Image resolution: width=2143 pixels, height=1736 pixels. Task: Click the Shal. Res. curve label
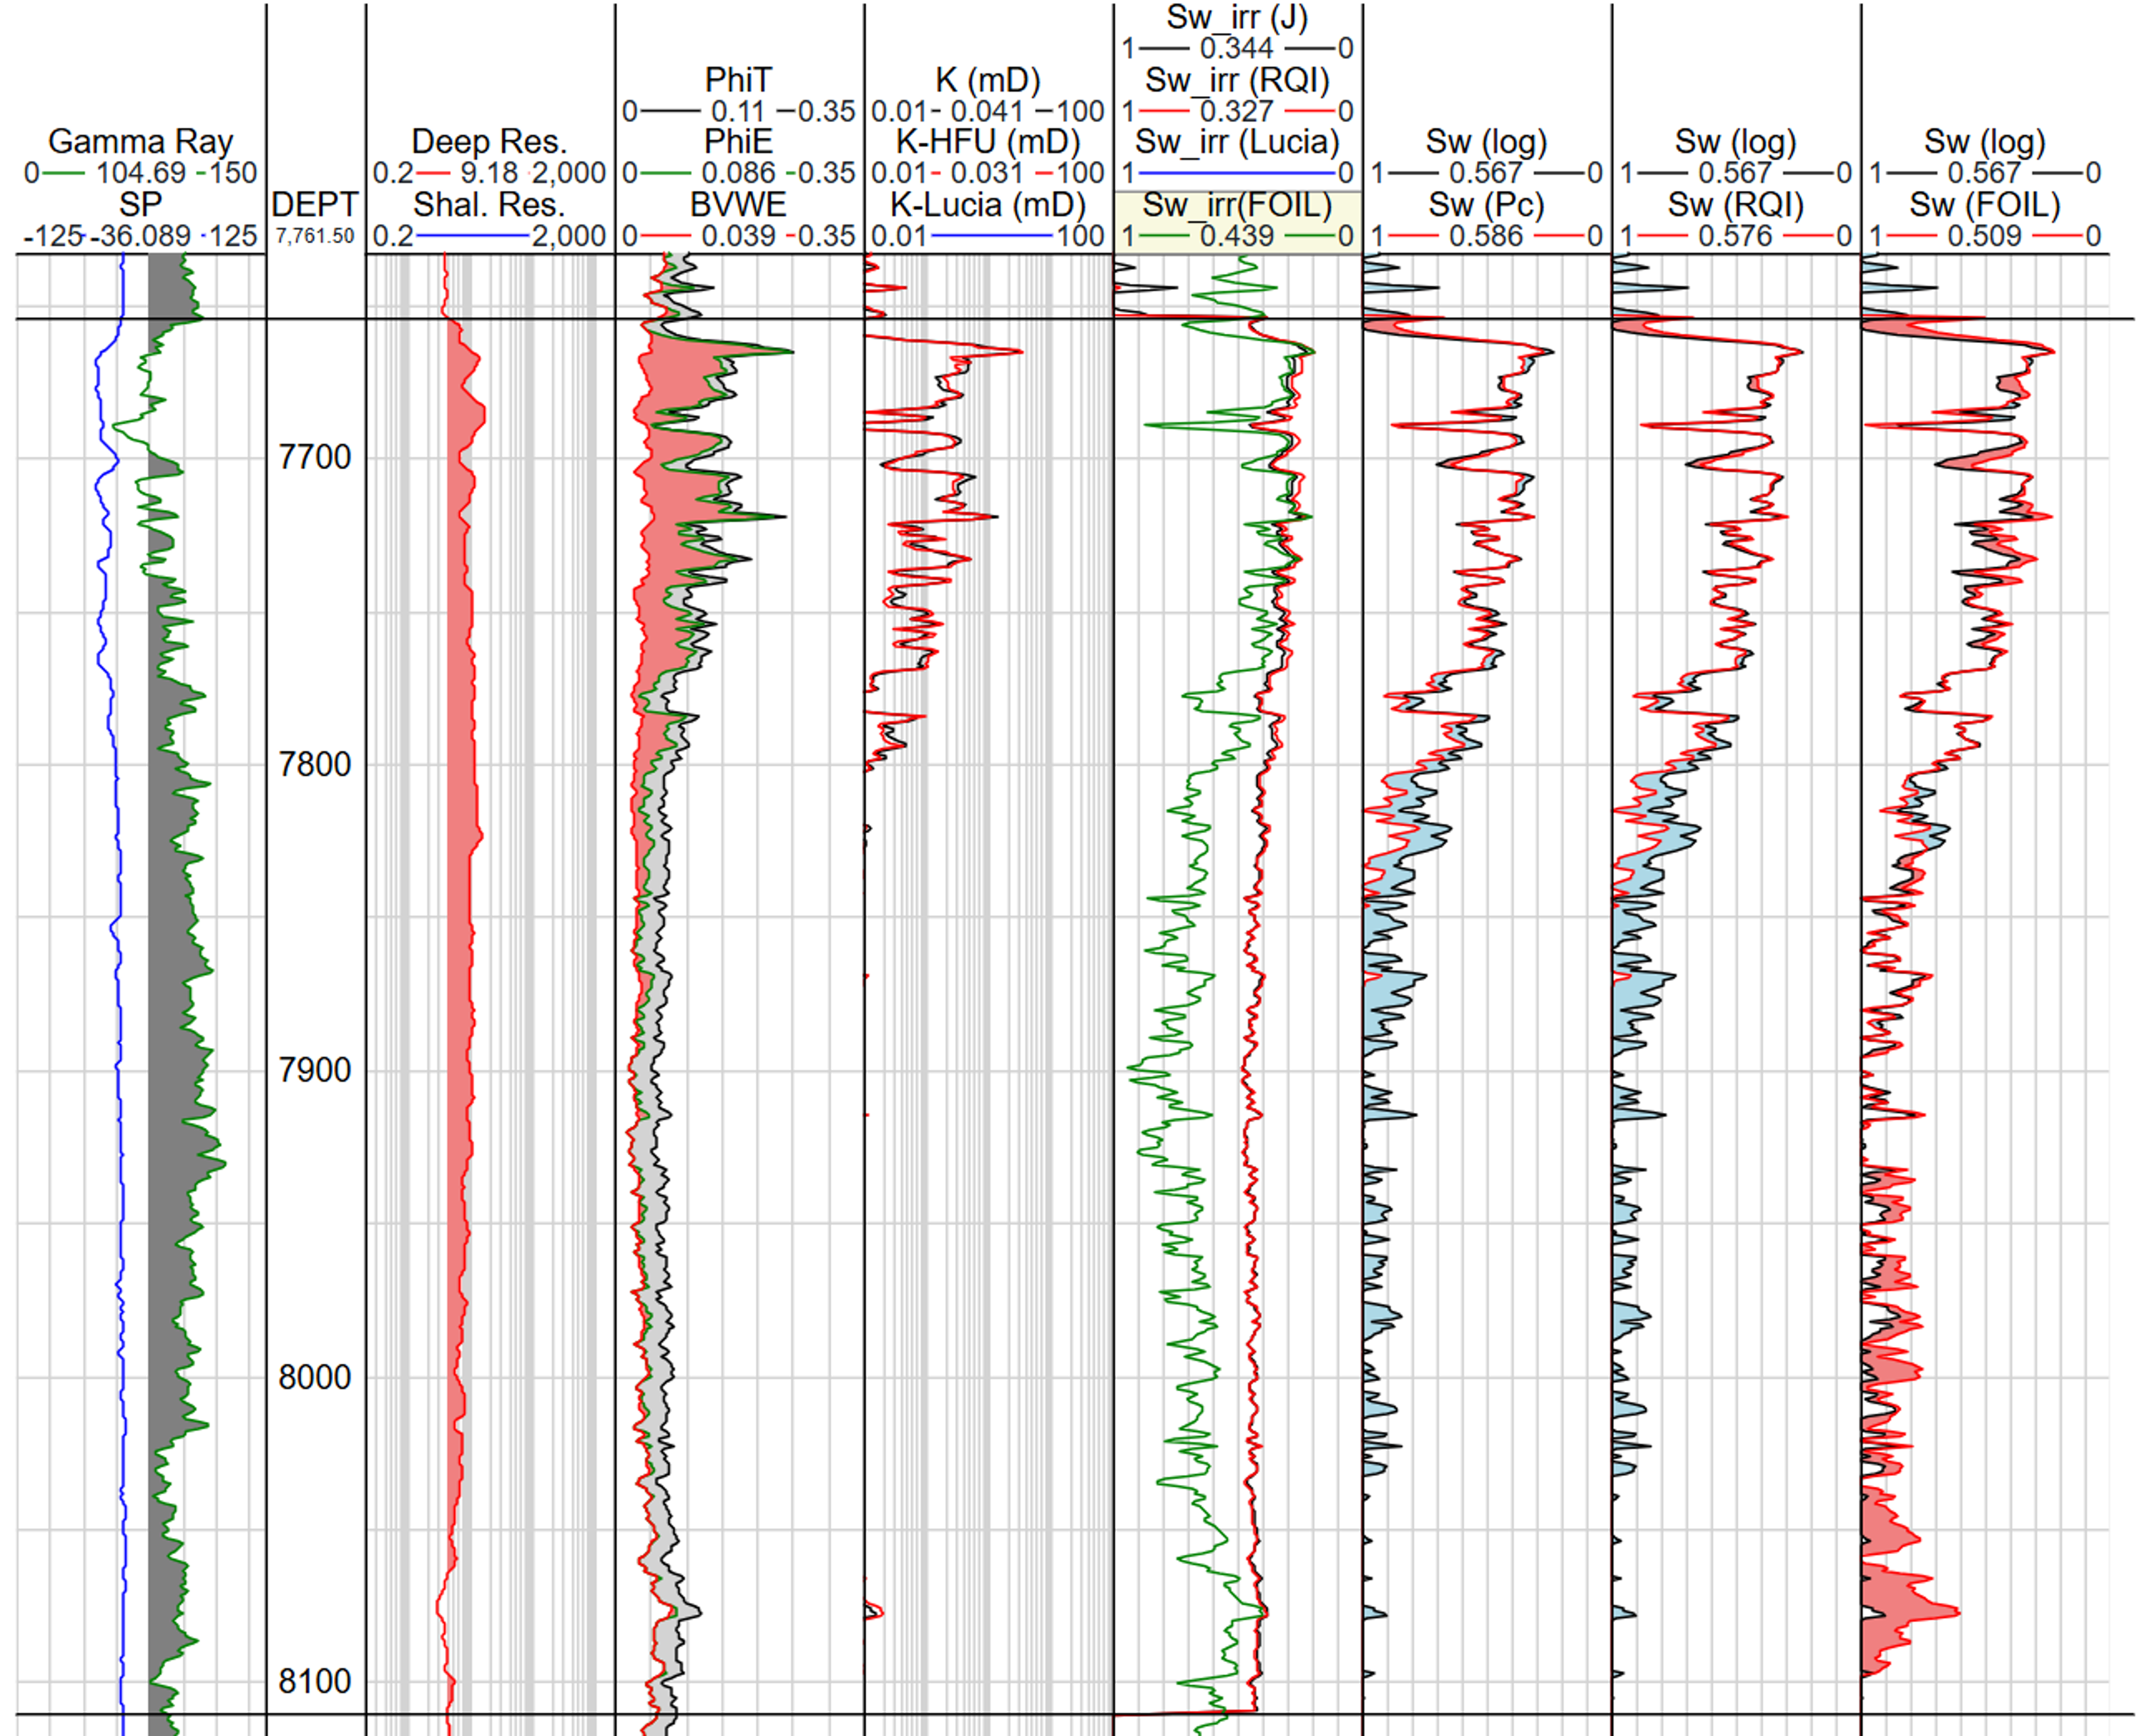(x=489, y=205)
